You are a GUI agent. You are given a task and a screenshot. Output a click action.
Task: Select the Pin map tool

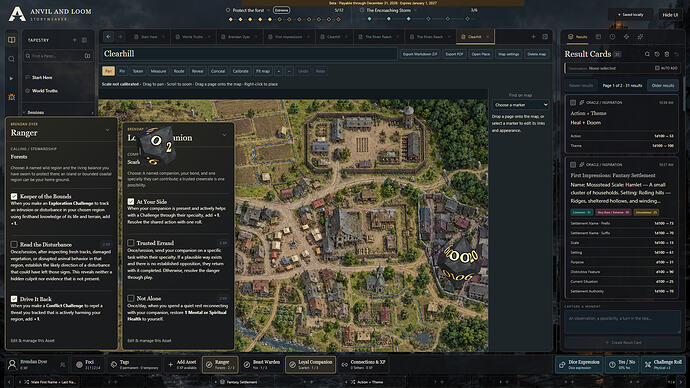click(122, 71)
